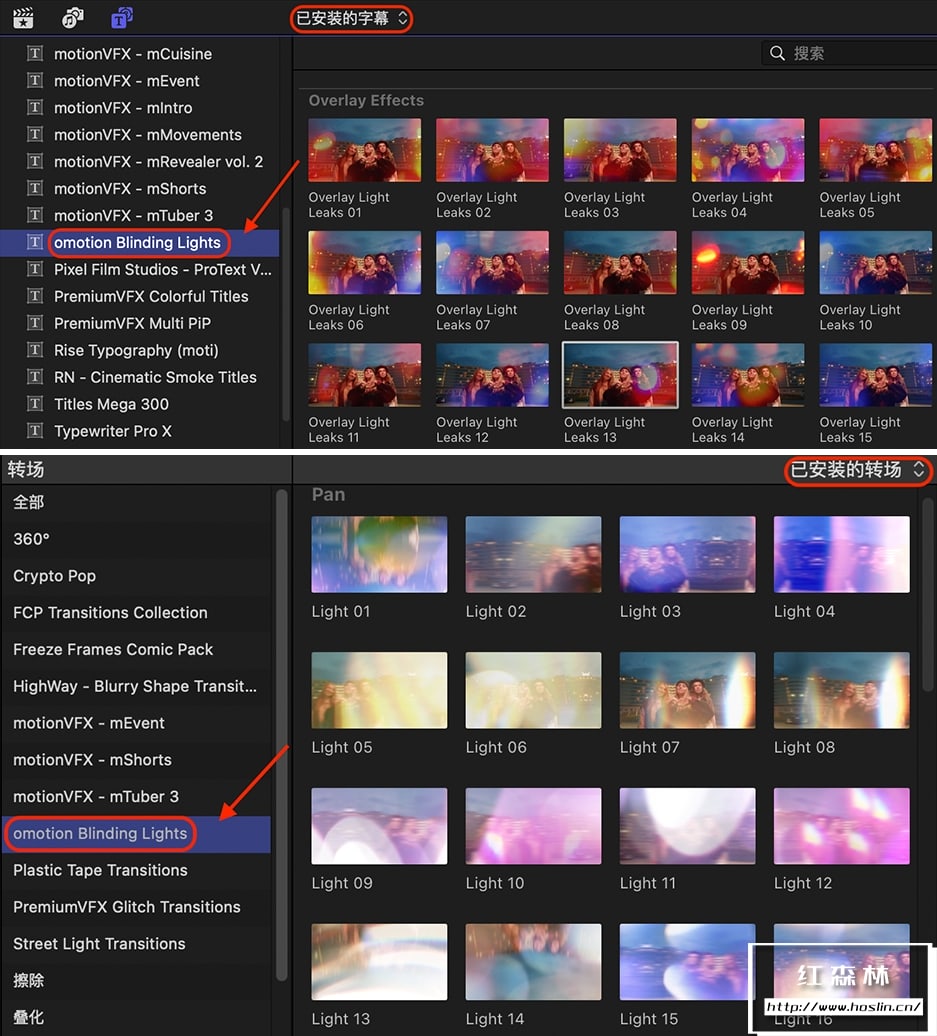
Task: Select the Wipe (擦除) transitions category
Action: pos(135,980)
